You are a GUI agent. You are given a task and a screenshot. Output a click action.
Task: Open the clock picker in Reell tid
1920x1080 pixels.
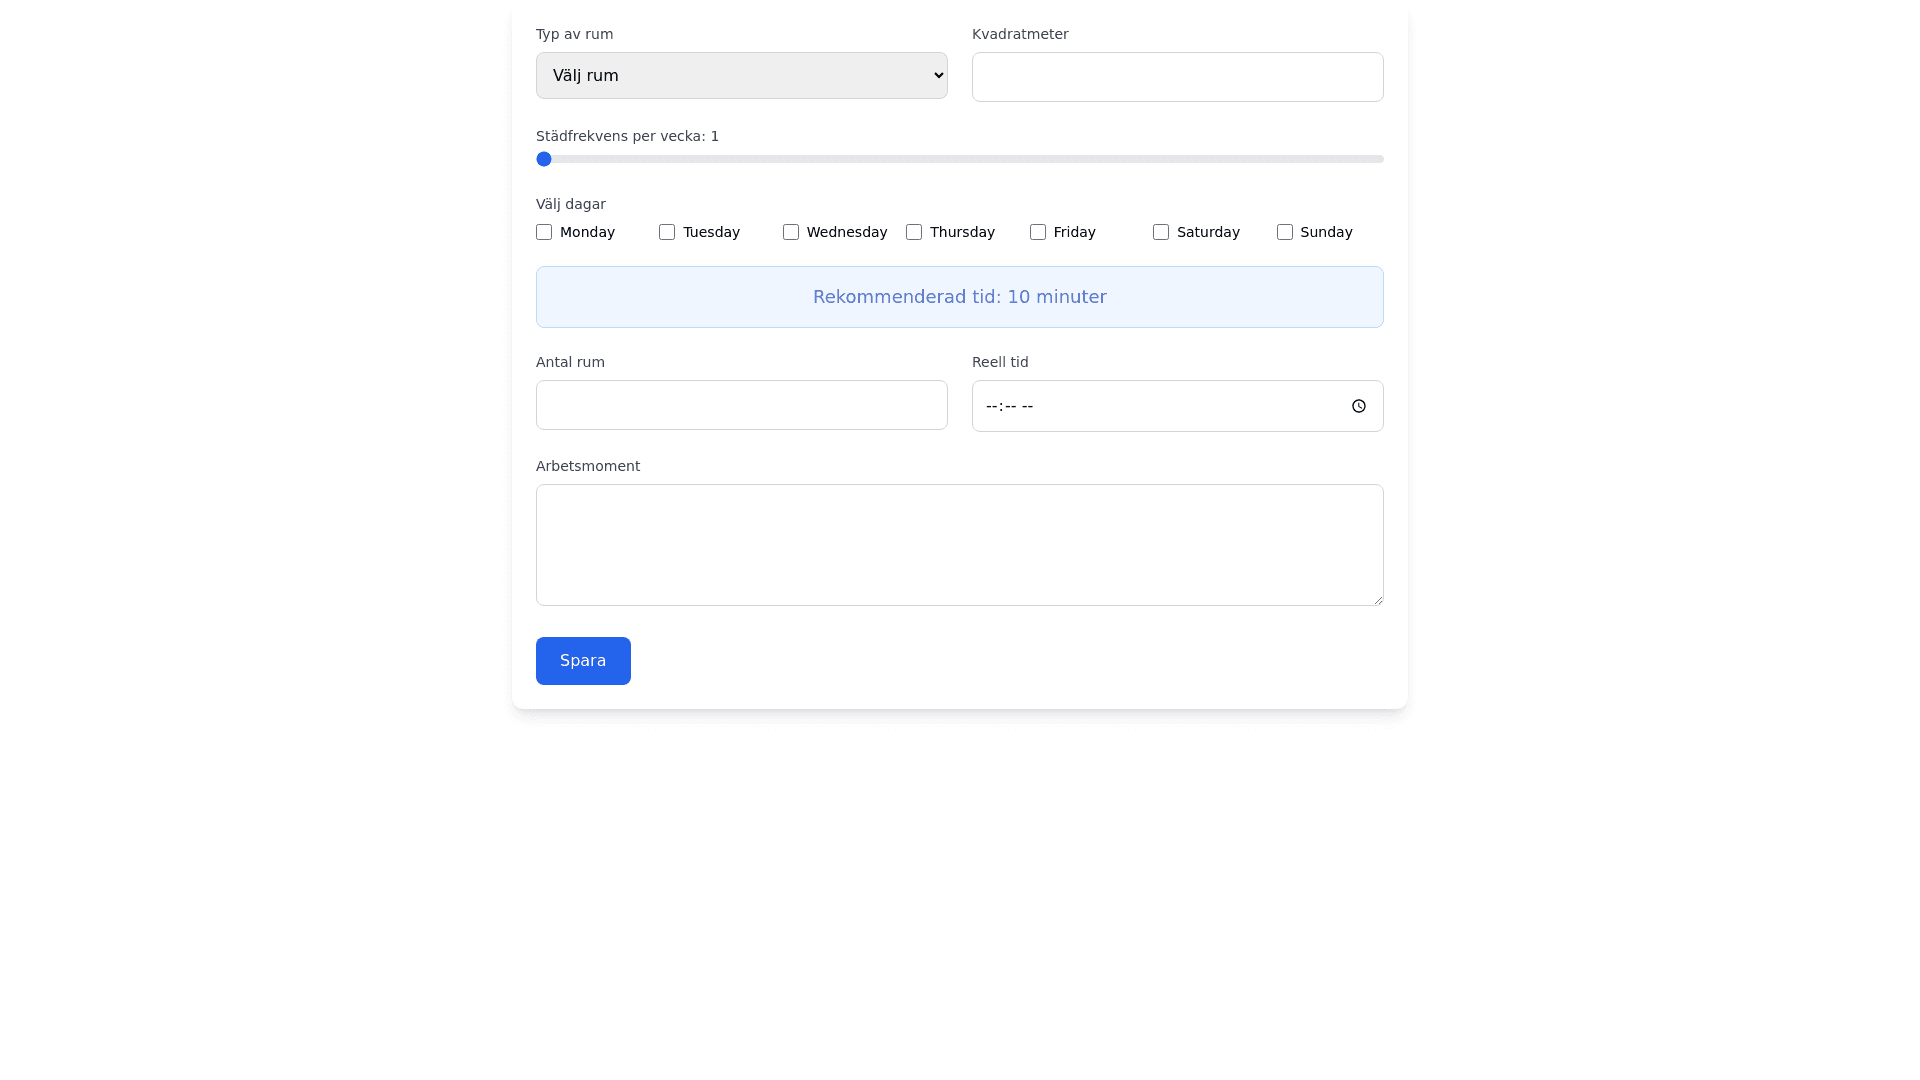pyautogui.click(x=1358, y=406)
